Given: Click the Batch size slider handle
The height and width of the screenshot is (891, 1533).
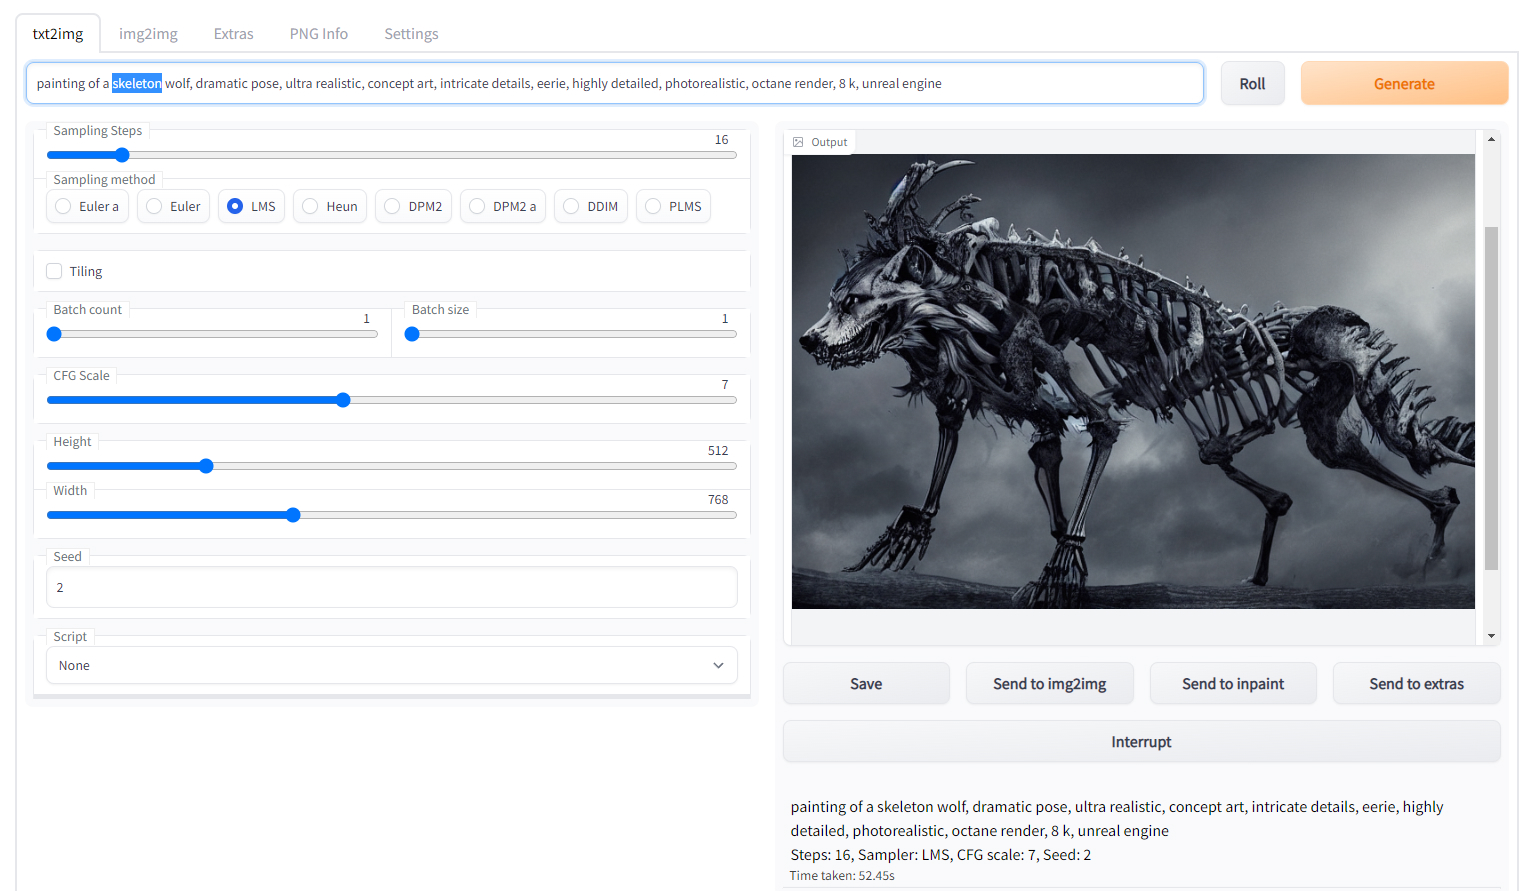Looking at the screenshot, I should [x=412, y=334].
